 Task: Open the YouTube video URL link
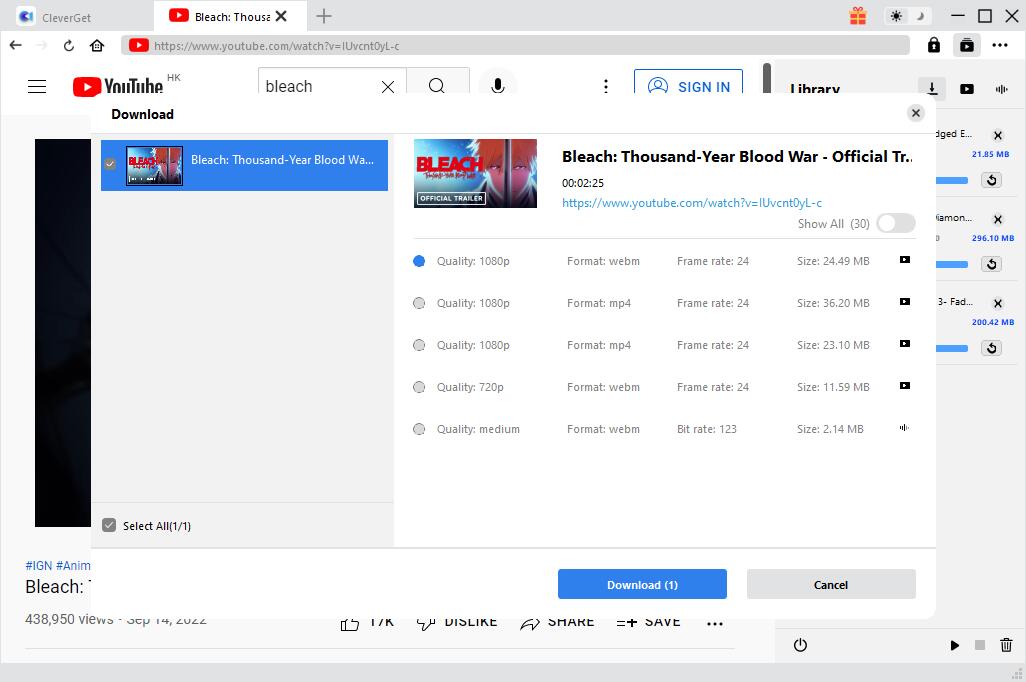tap(692, 203)
